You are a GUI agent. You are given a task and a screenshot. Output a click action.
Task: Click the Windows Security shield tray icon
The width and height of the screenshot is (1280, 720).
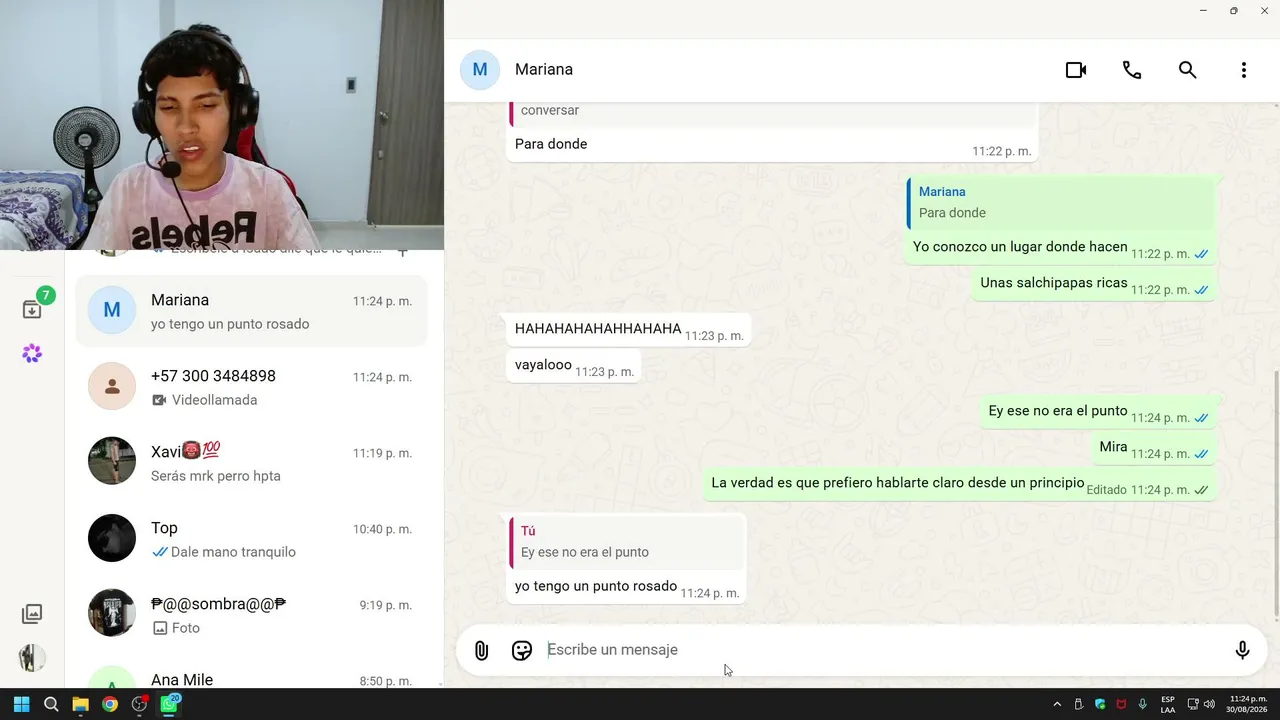[1100, 704]
